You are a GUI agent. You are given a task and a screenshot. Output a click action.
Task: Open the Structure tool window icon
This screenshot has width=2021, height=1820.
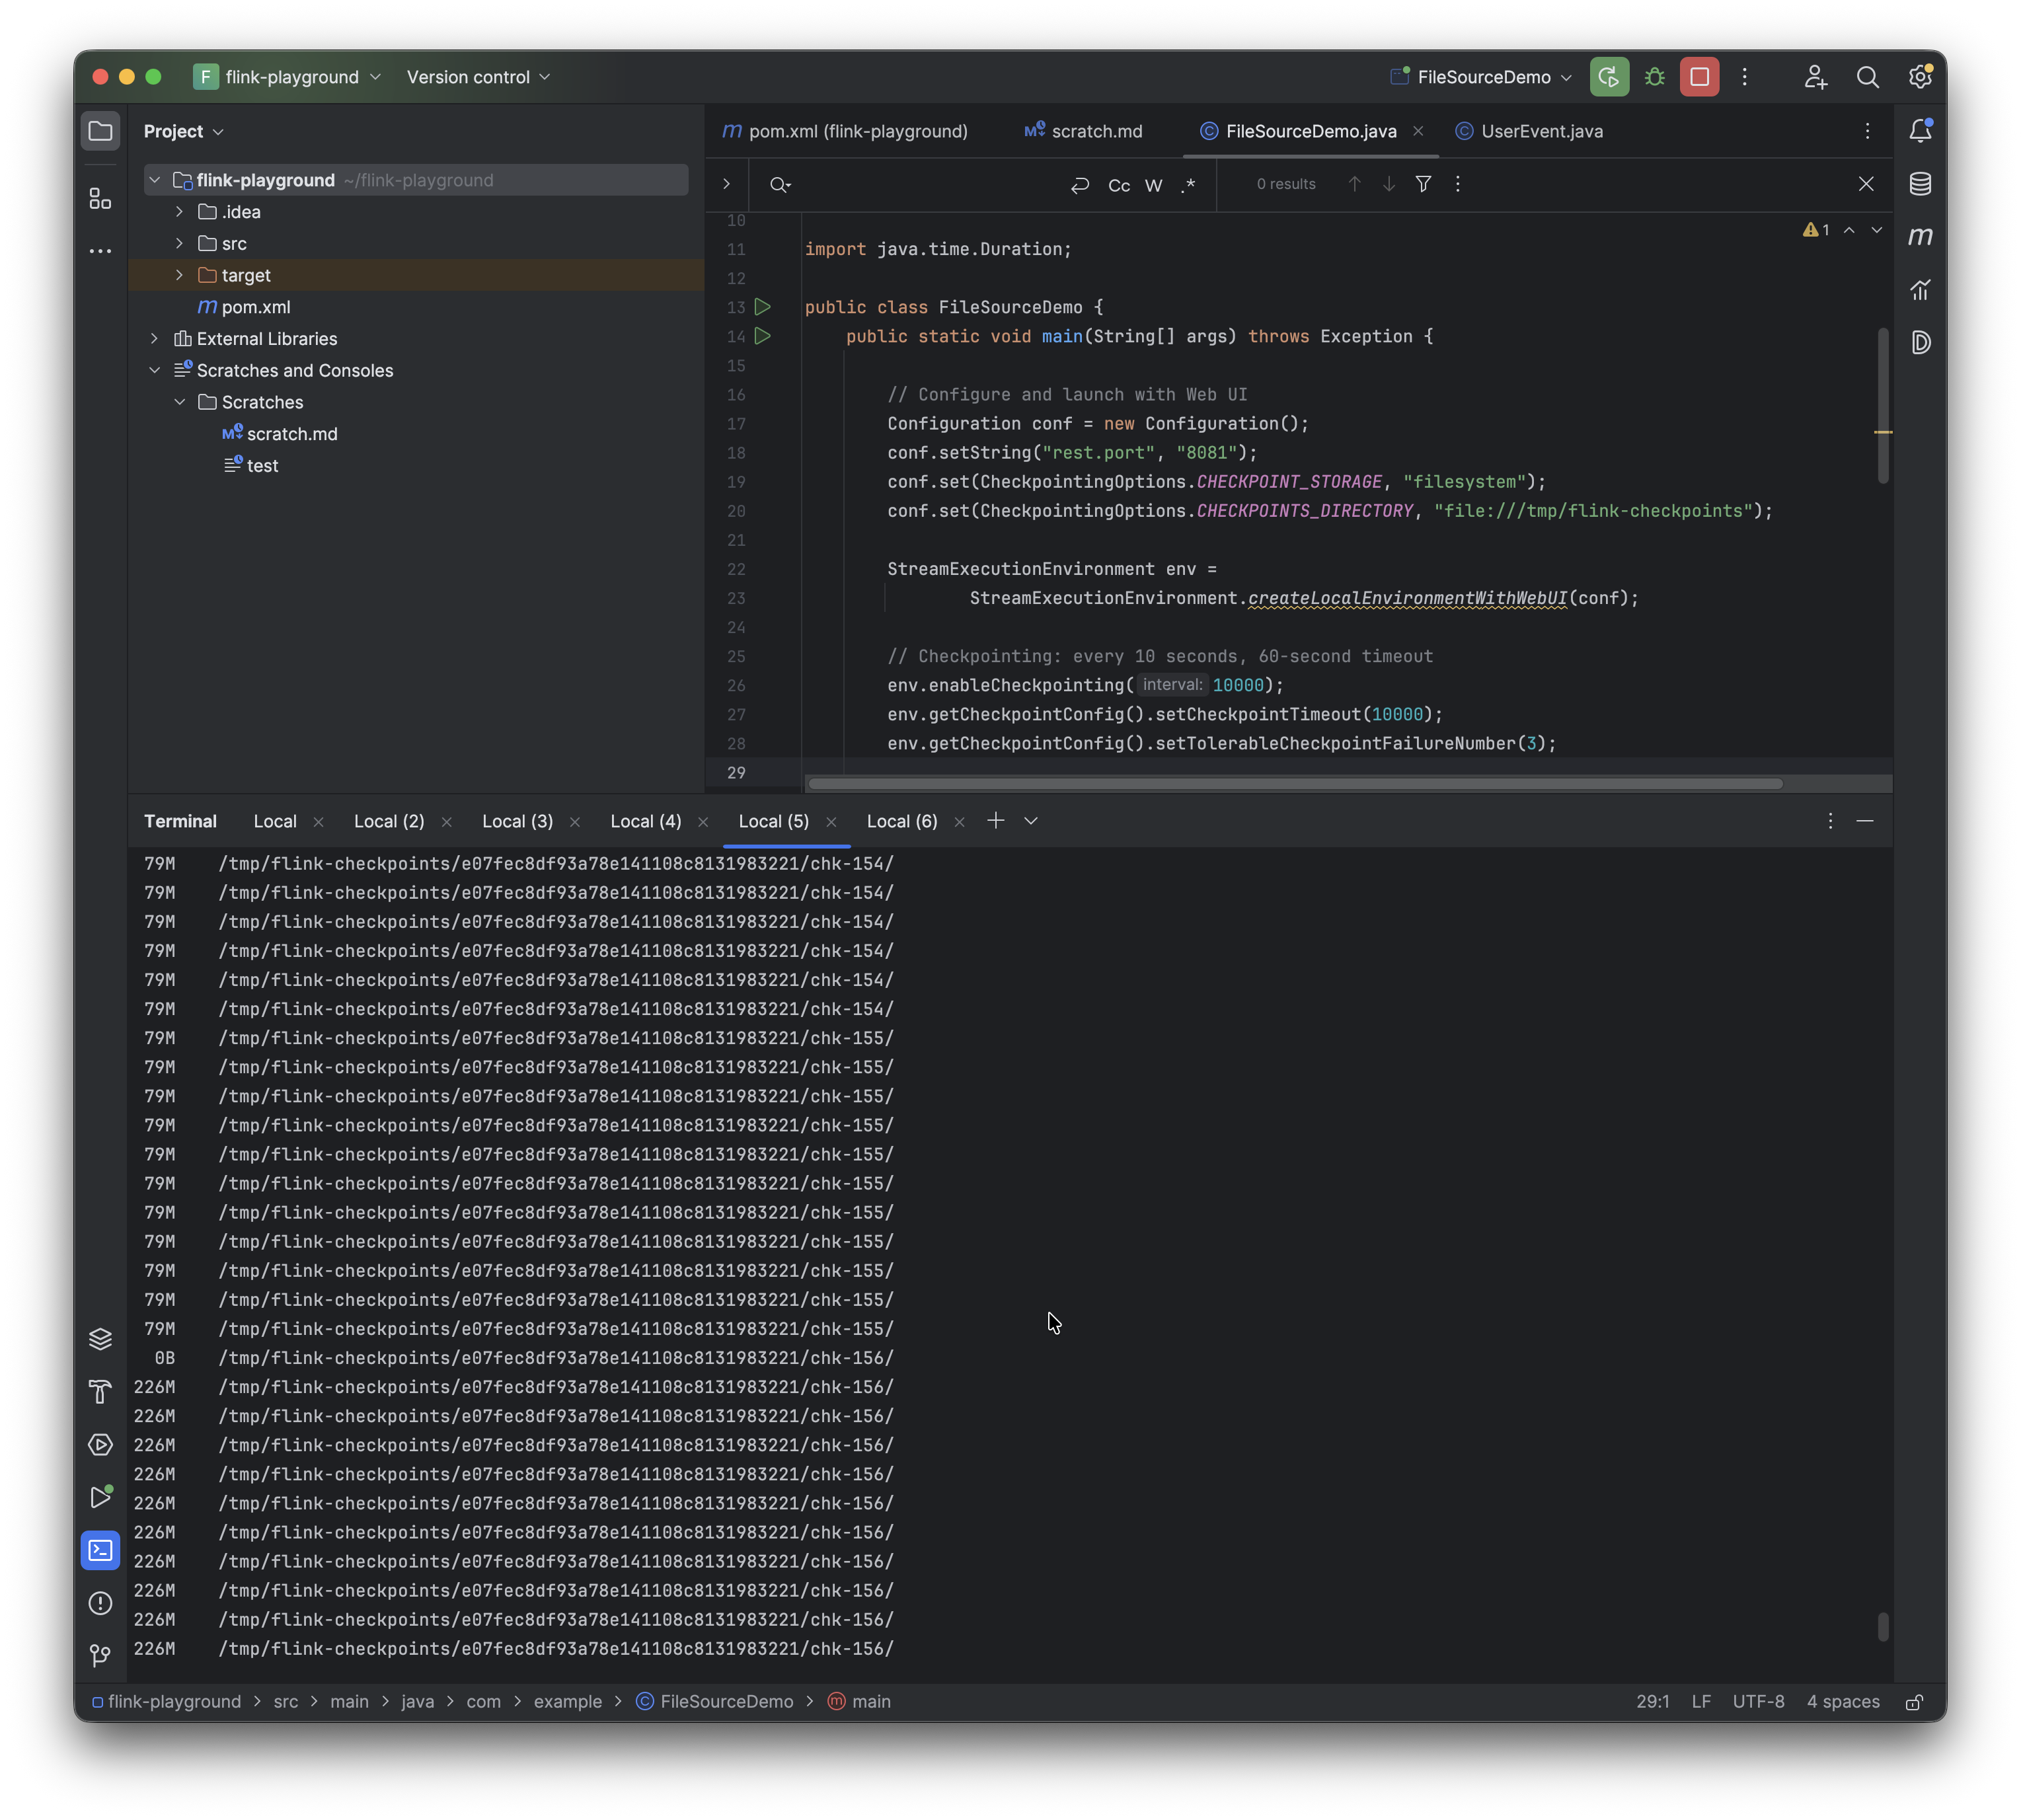[x=100, y=198]
